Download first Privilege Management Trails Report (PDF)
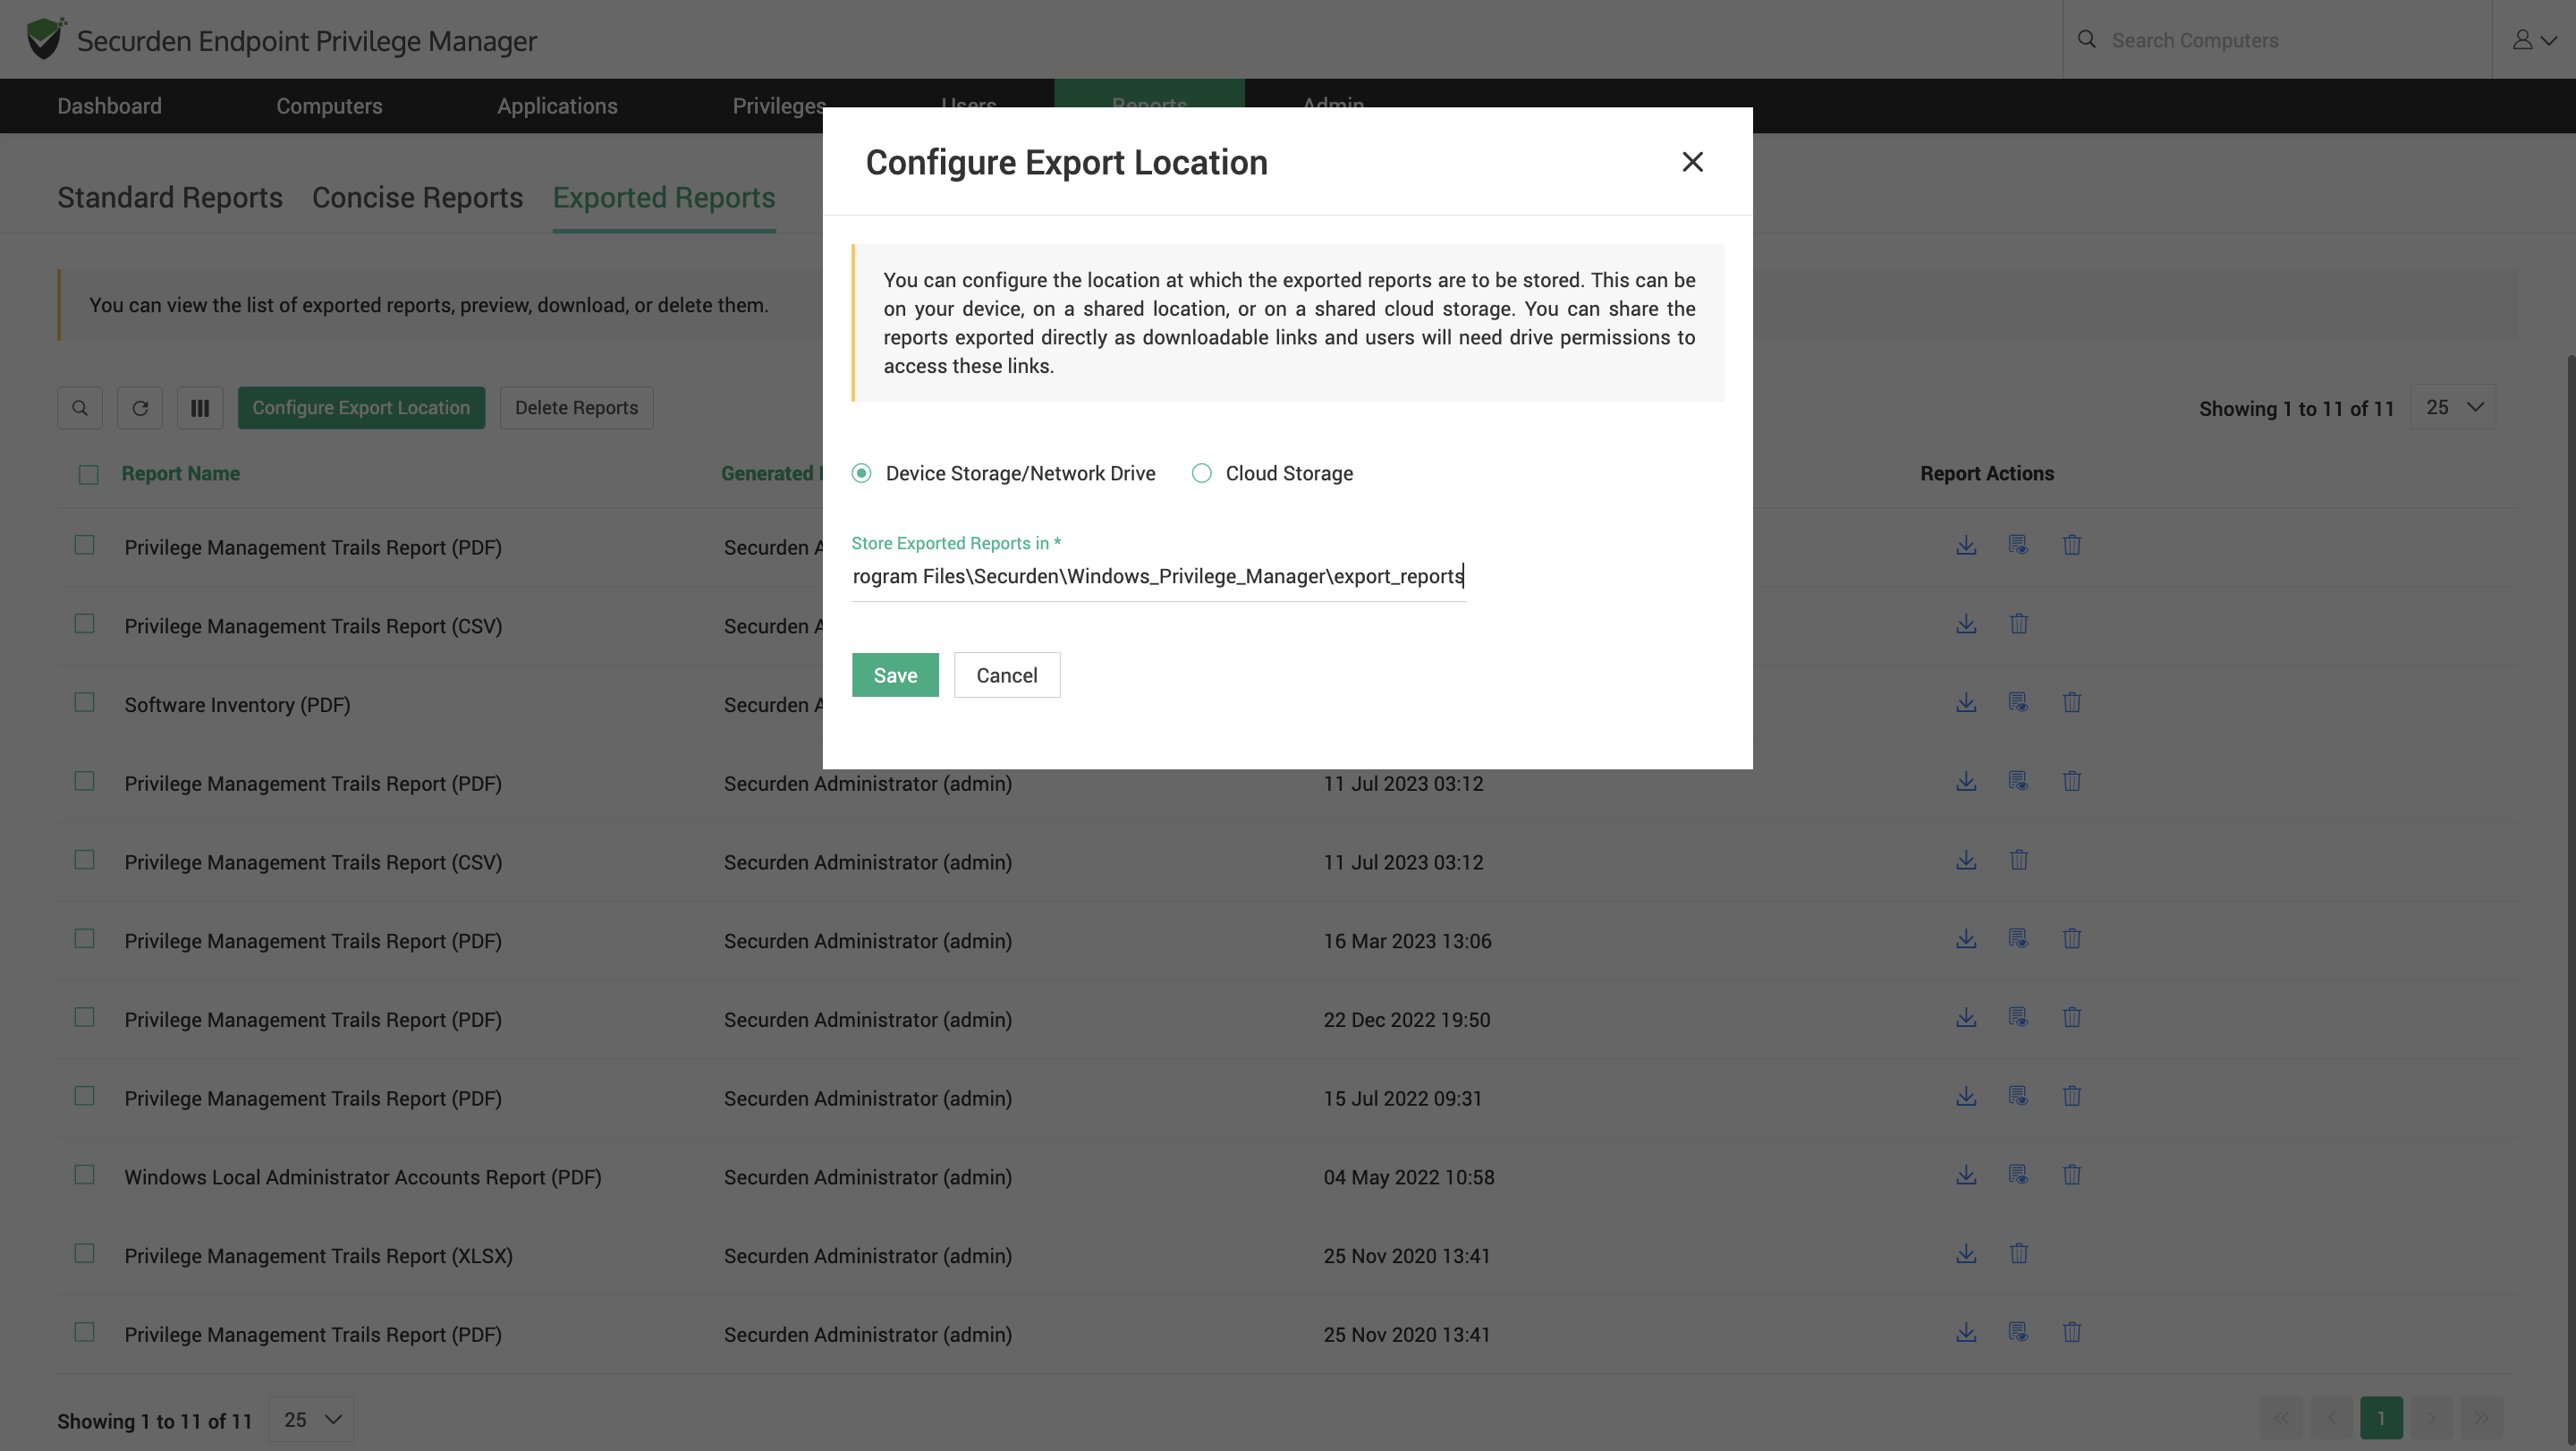The height and width of the screenshot is (1451, 2576). point(1966,545)
